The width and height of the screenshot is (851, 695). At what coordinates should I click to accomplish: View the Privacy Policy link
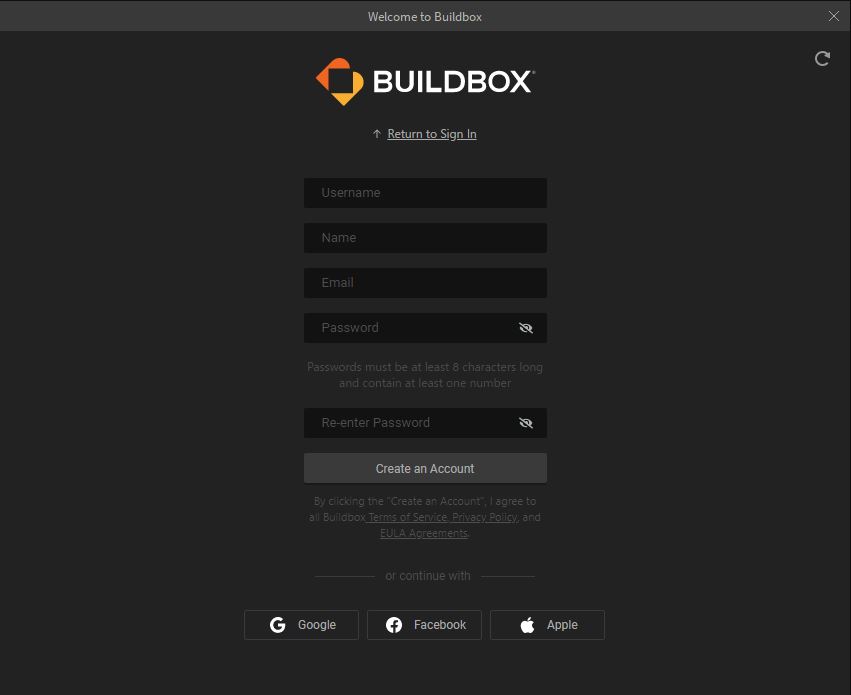tap(484, 517)
